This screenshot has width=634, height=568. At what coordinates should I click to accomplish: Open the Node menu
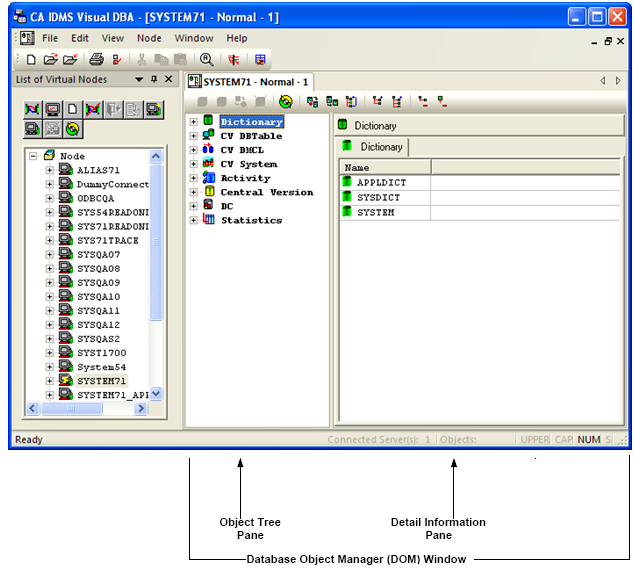coord(149,38)
